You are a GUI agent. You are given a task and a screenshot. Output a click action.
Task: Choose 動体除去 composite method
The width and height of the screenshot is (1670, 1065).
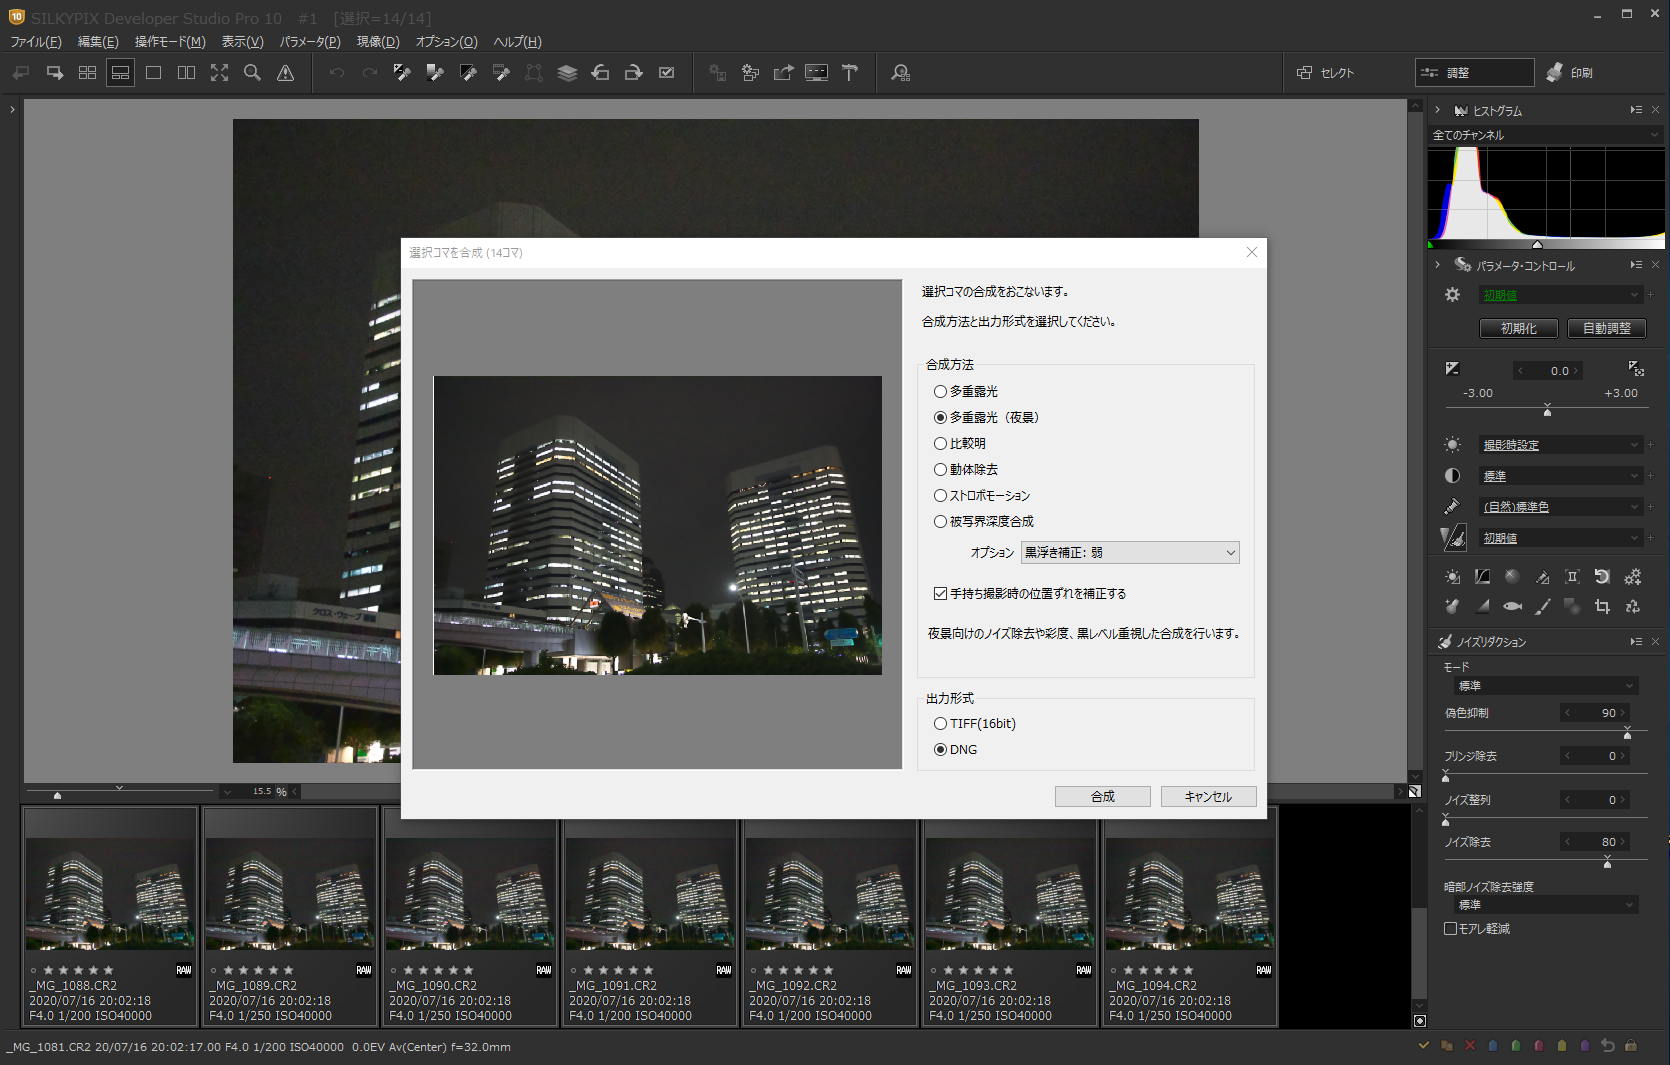[x=966, y=470]
